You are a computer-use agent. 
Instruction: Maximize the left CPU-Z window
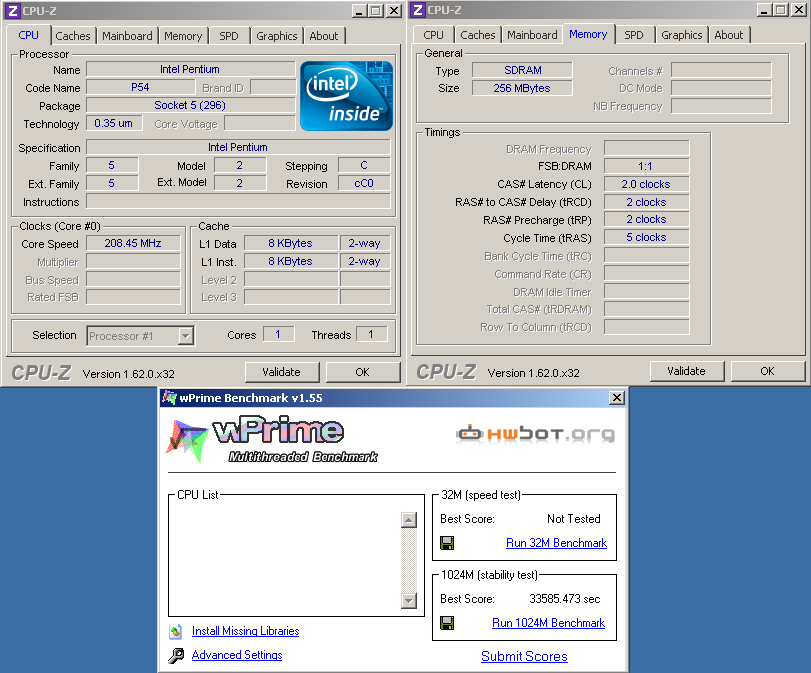376,10
